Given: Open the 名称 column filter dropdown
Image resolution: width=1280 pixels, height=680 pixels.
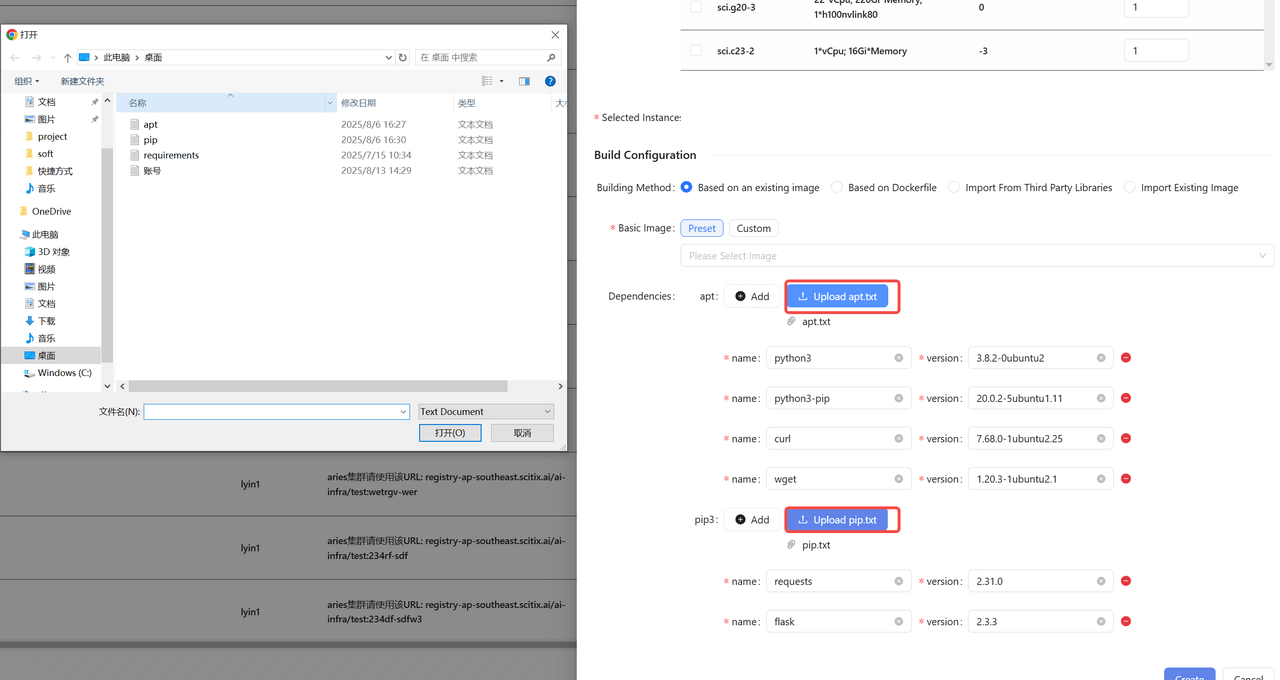Looking at the screenshot, I should click(330, 103).
